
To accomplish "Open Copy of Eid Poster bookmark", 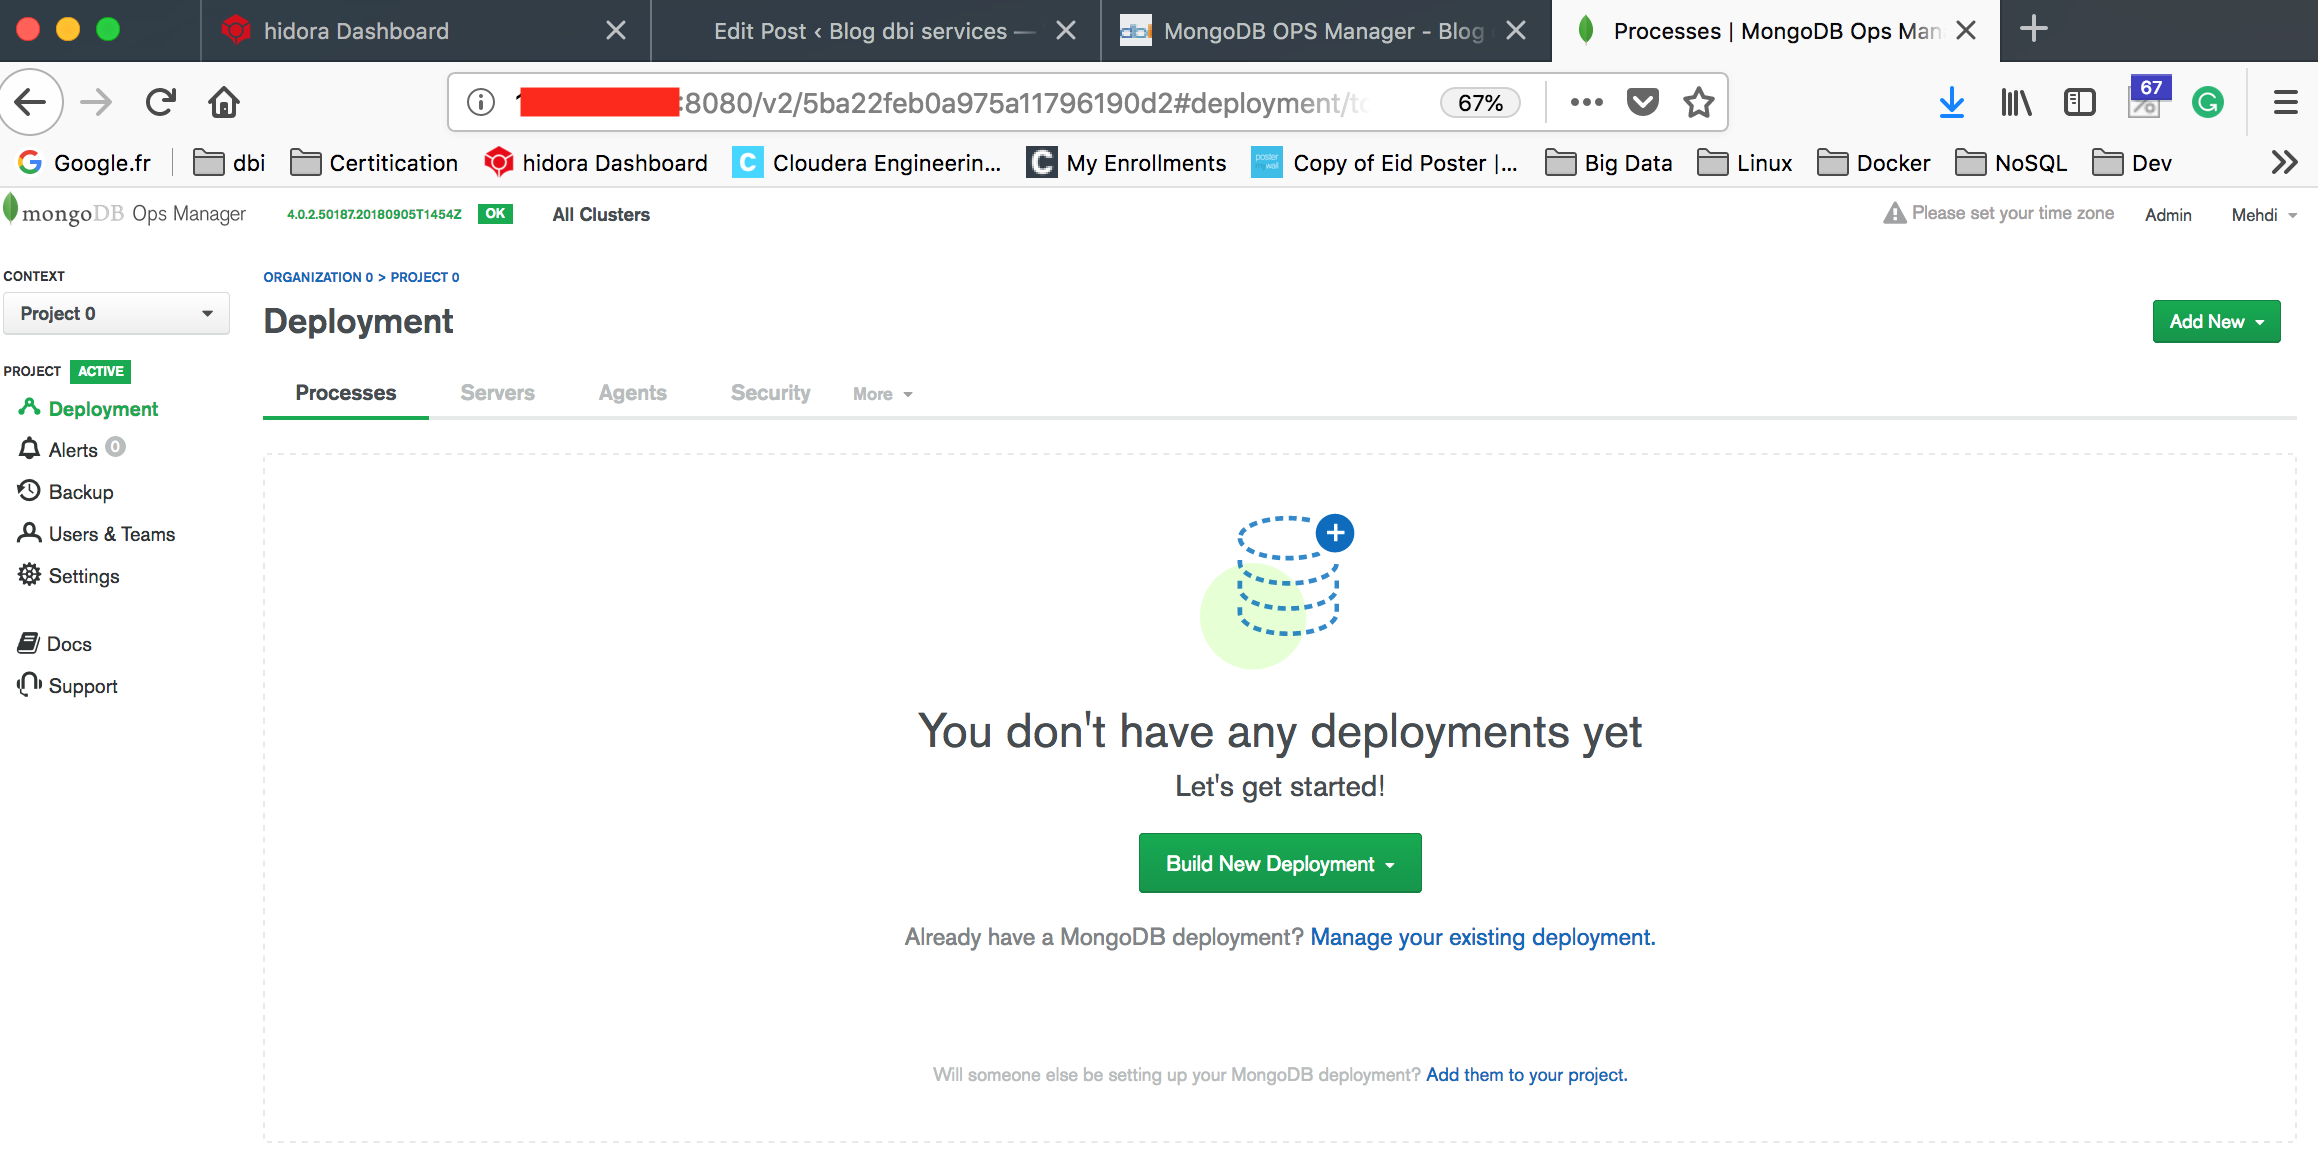I will tap(1385, 163).
